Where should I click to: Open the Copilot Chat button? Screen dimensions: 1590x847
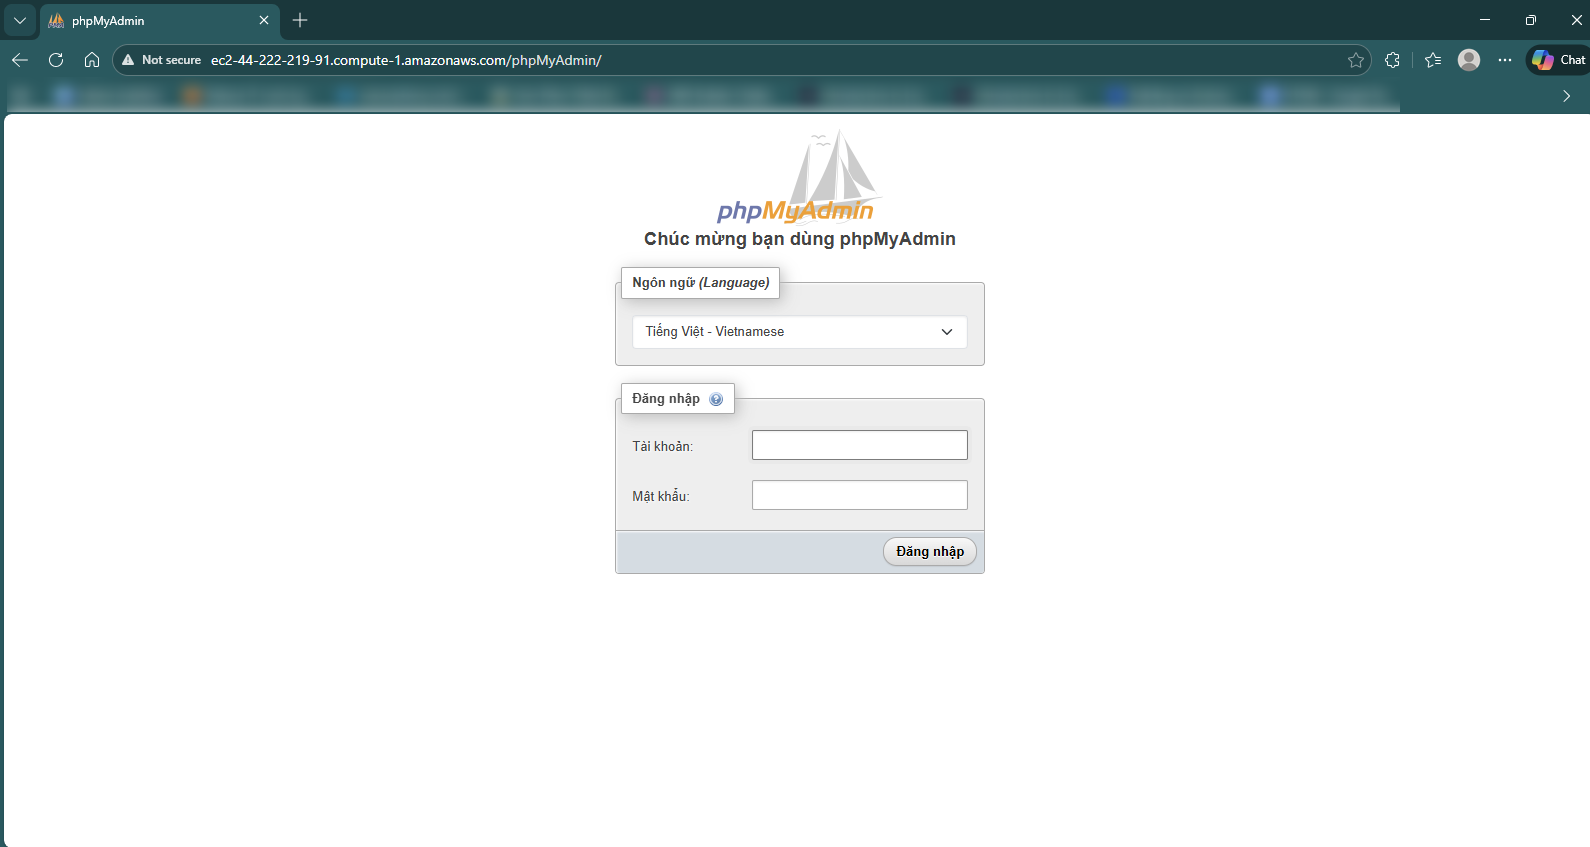click(x=1558, y=60)
